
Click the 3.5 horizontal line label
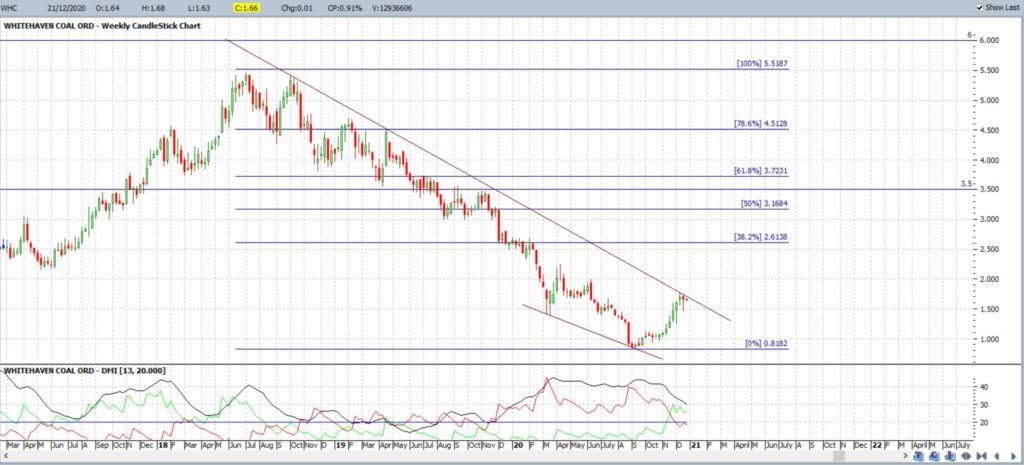[966, 184]
